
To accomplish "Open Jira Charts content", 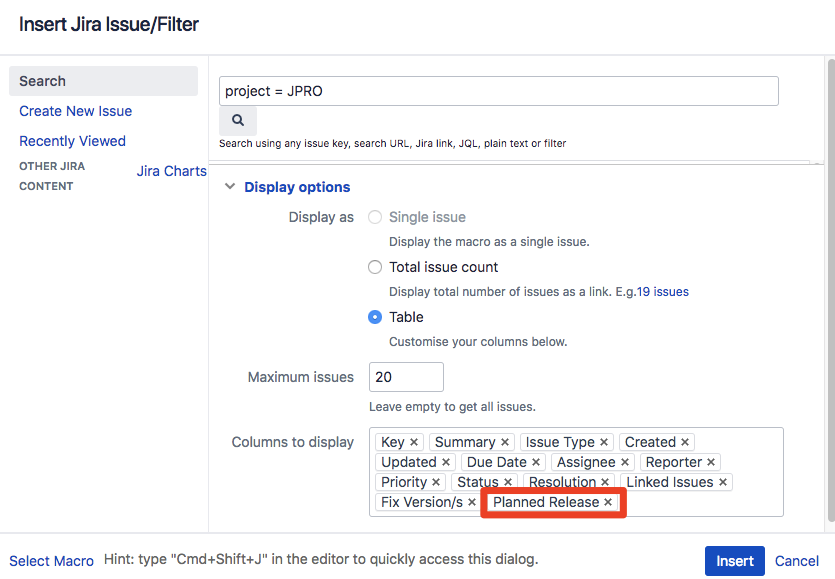I will (x=171, y=171).
